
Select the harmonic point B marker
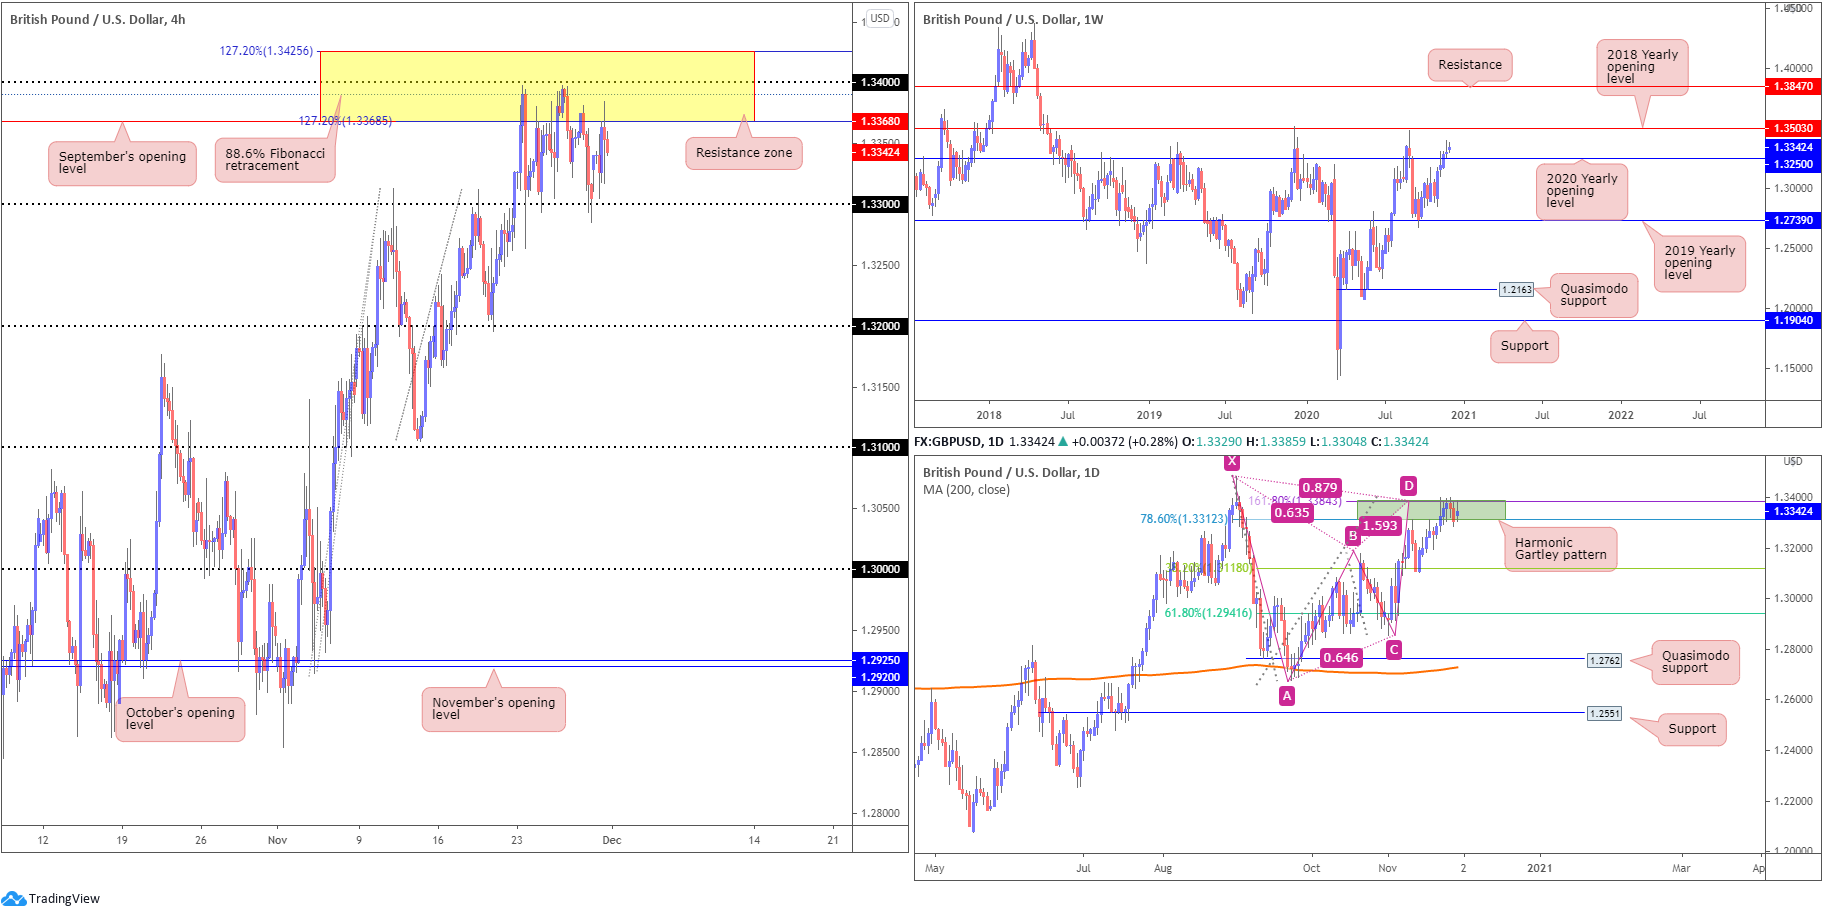[1353, 536]
